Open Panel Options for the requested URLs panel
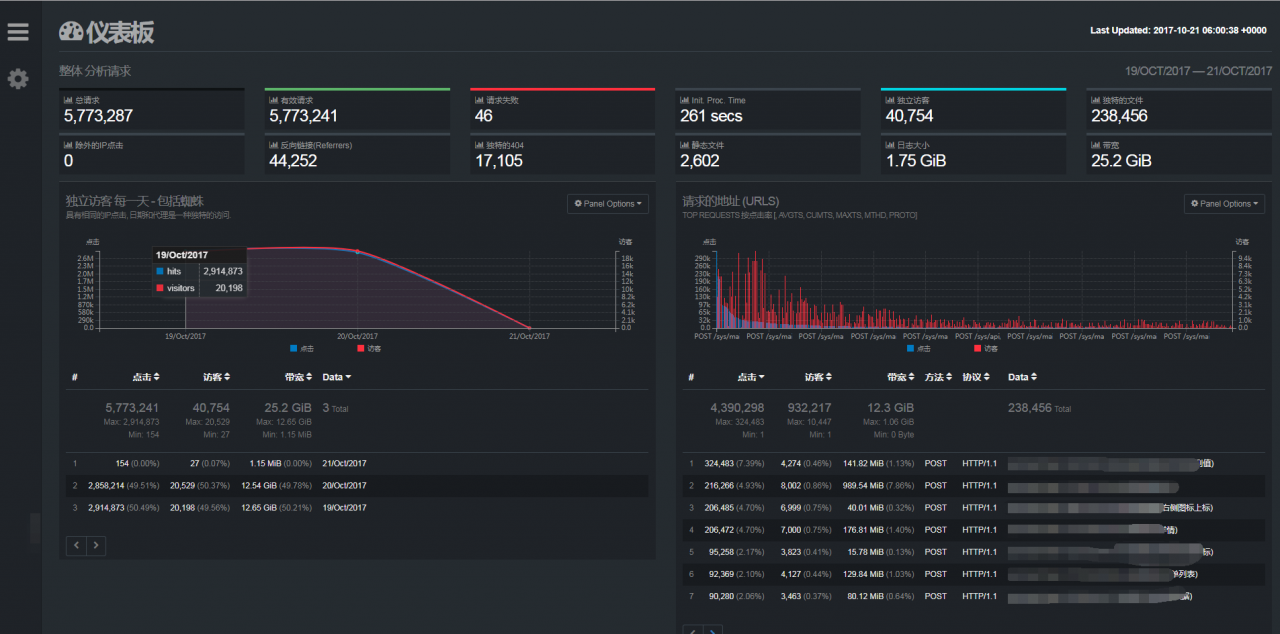Screen dimensions: 1280x634 1225,204
